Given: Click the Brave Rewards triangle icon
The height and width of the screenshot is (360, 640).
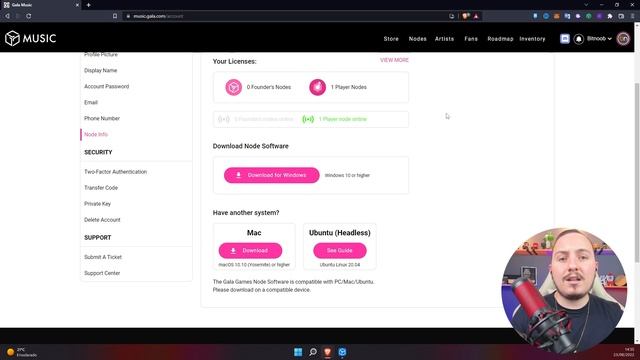Looking at the screenshot, I should [476, 16].
